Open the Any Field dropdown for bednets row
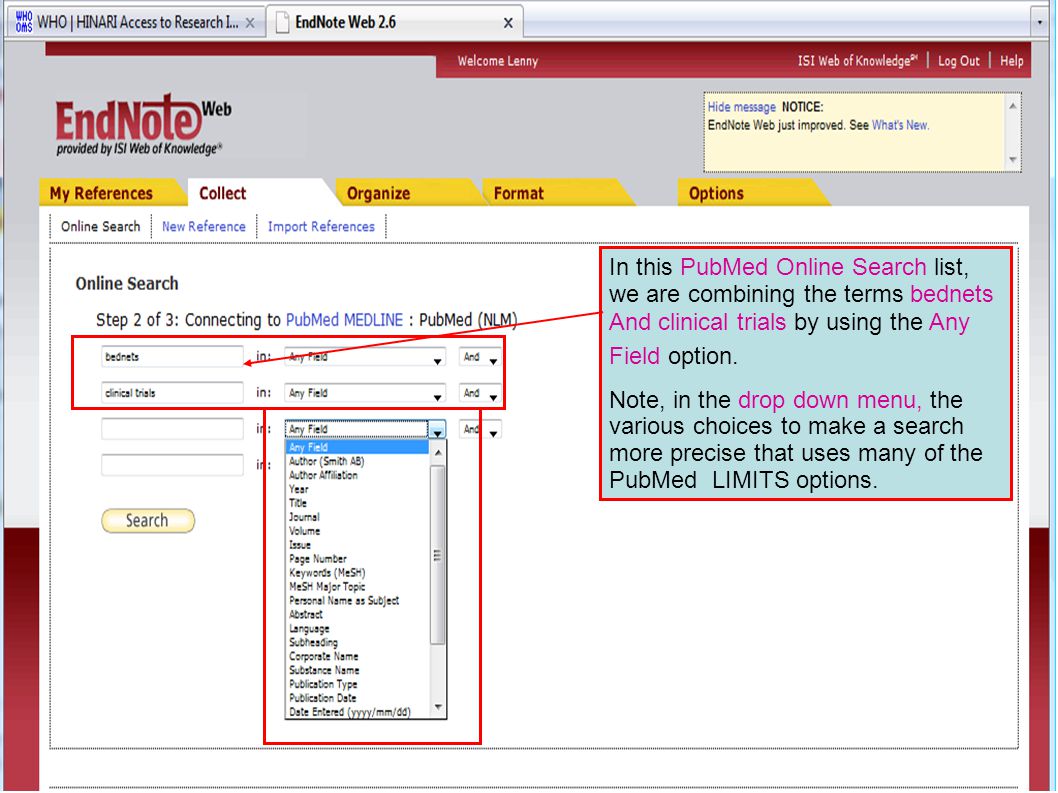Image resolution: width=1058 pixels, height=793 pixels. [x=365, y=357]
